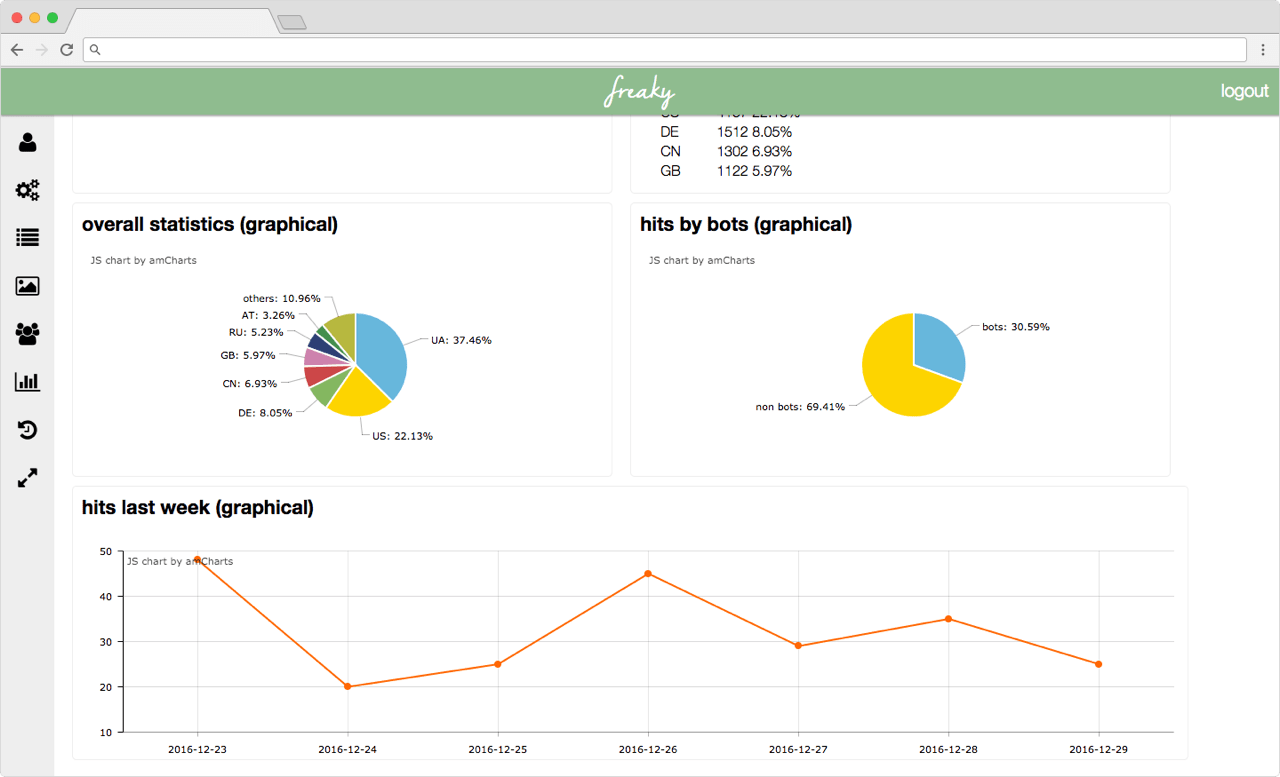
Task: Click the GB 1122 5.97% table row
Action: point(726,171)
